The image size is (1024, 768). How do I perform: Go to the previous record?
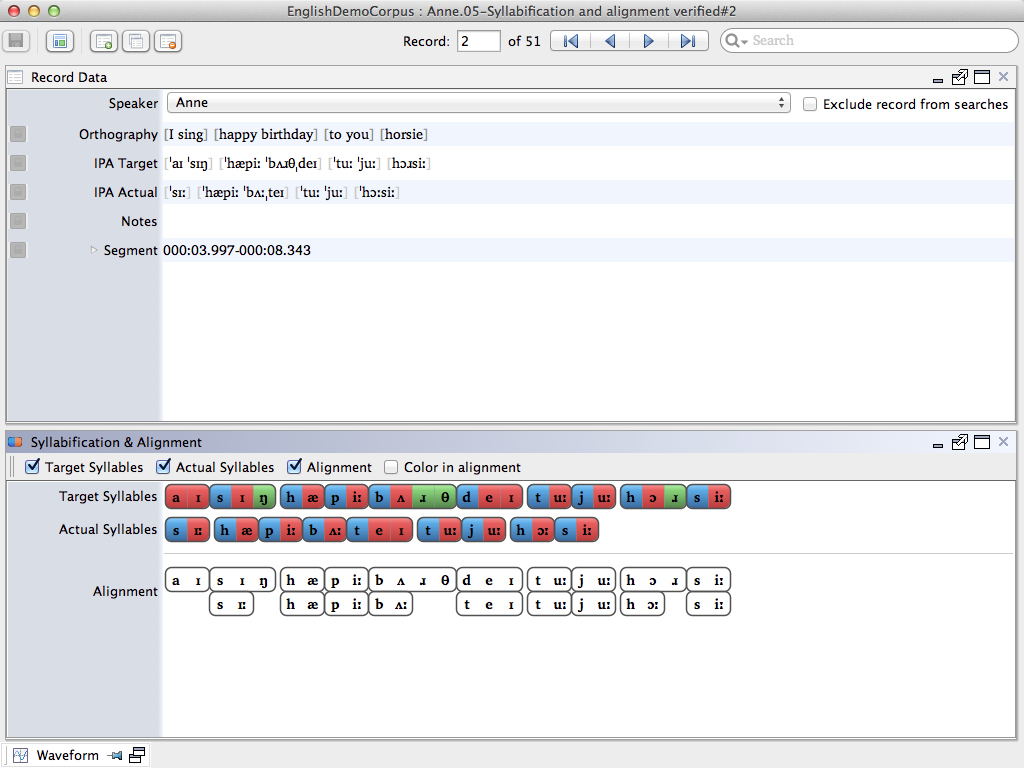[x=609, y=41]
